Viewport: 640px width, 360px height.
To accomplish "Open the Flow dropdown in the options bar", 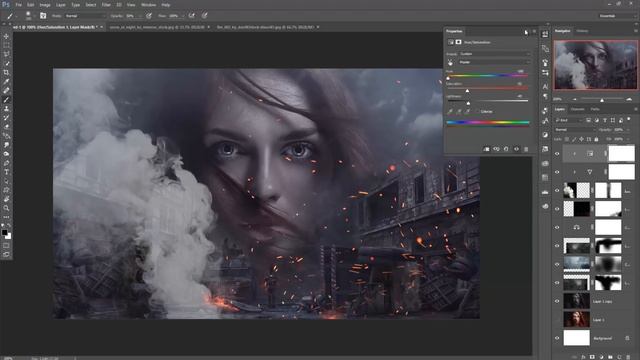I will tap(182, 16).
